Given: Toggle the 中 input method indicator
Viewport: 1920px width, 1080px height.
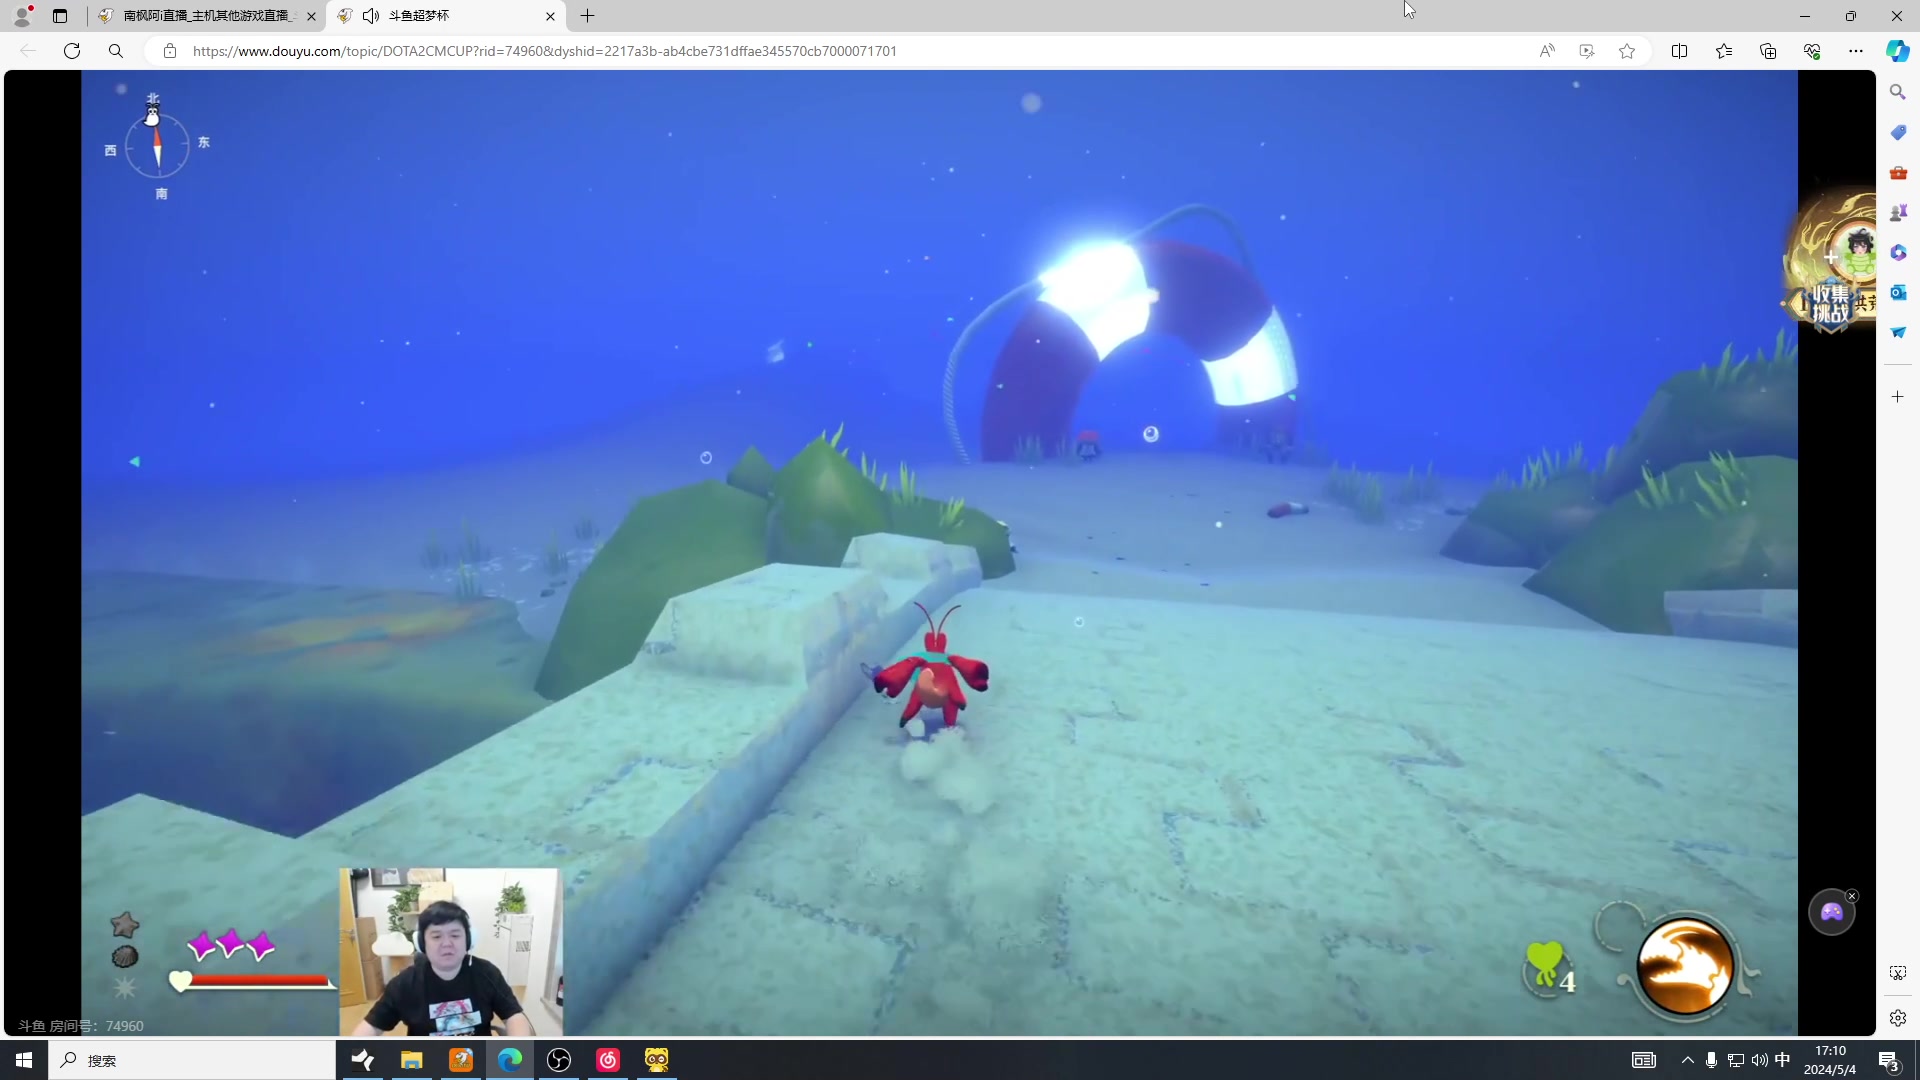Looking at the screenshot, I should (1783, 1060).
